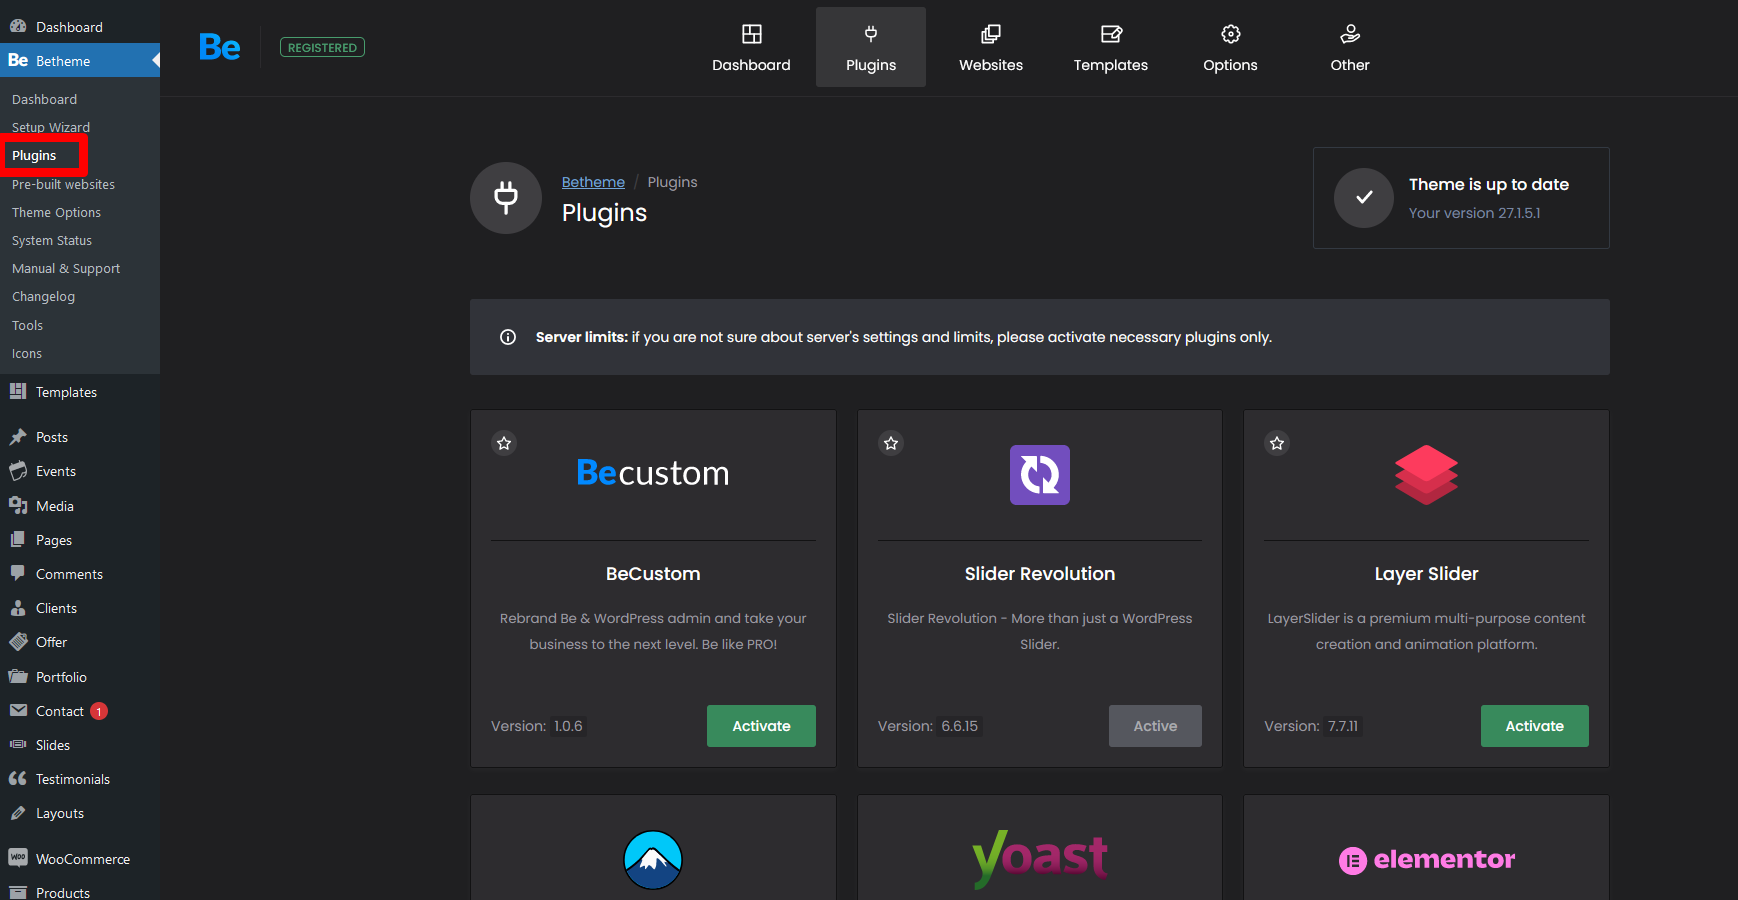Click the Offer tag icon

pyautogui.click(x=18, y=642)
